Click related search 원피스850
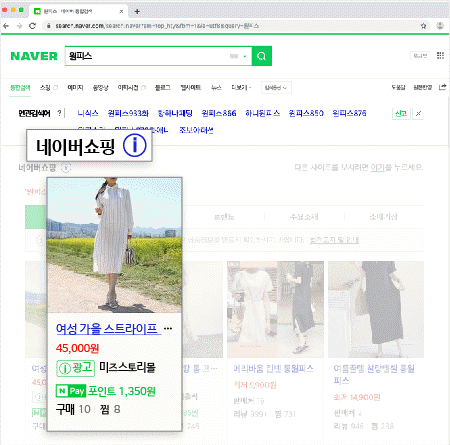 (306, 113)
